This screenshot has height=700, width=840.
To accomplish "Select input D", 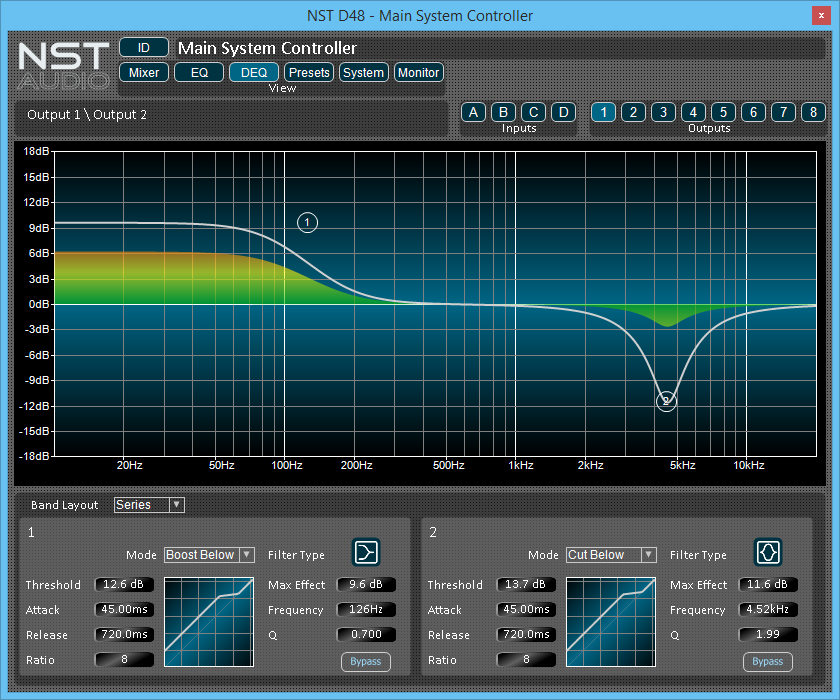I will click(564, 112).
